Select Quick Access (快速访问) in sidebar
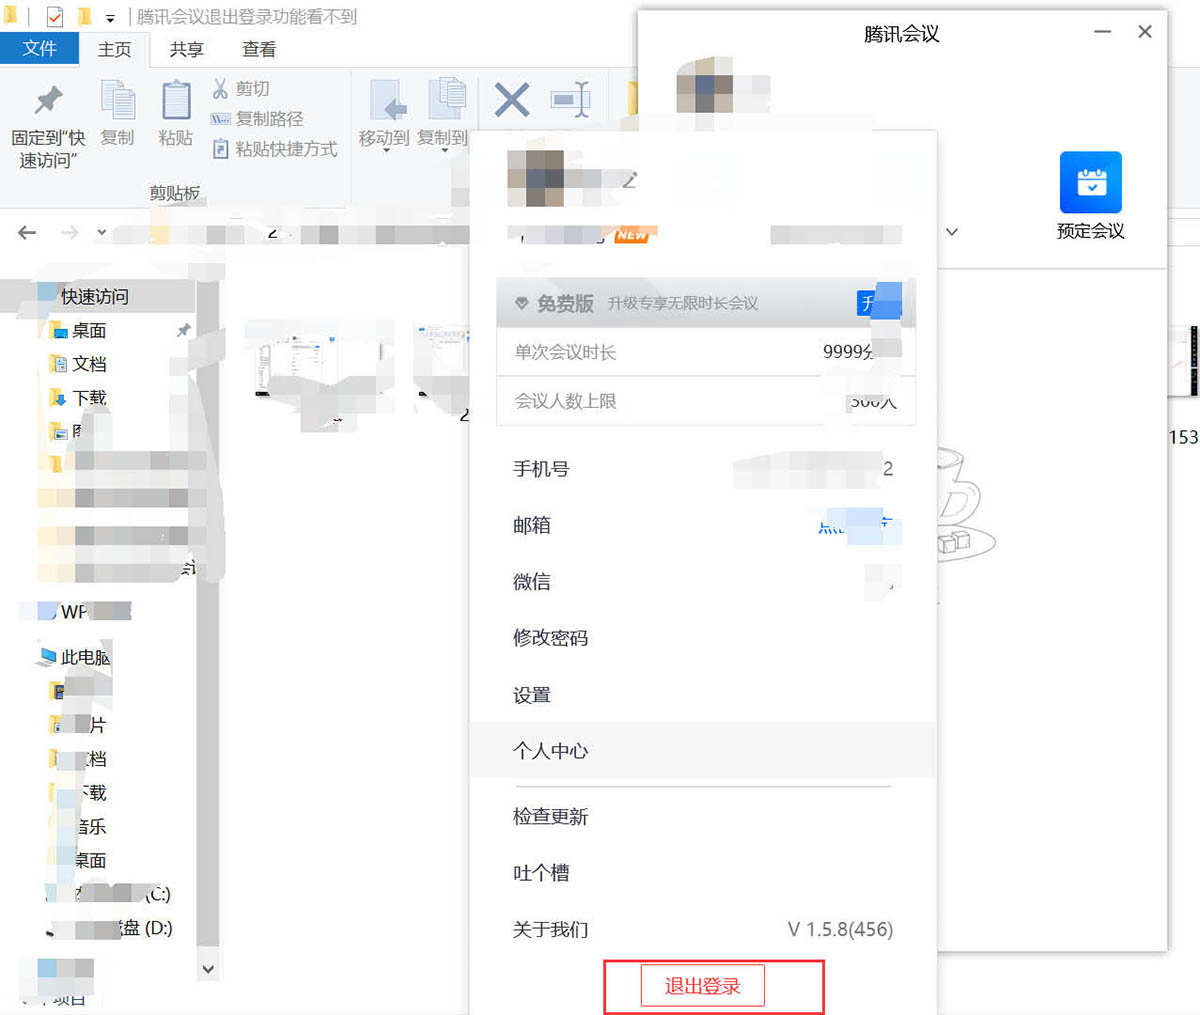Viewport: 1200px width, 1015px height. tap(94, 297)
